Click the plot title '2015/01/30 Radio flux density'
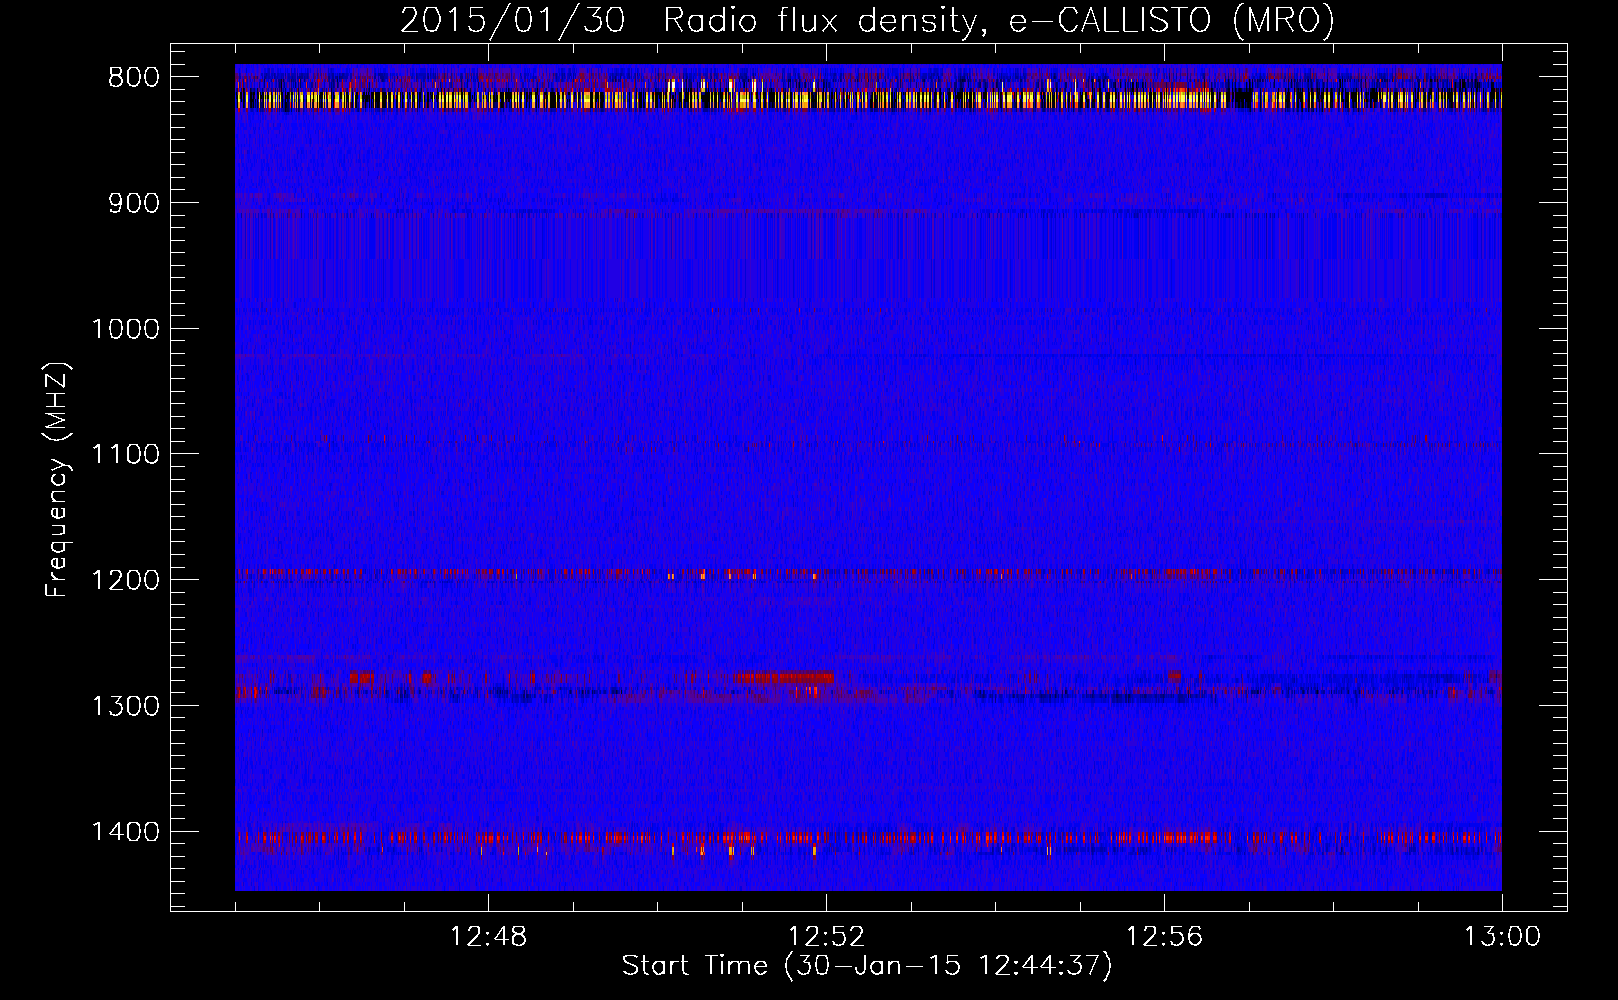 (687, 20)
